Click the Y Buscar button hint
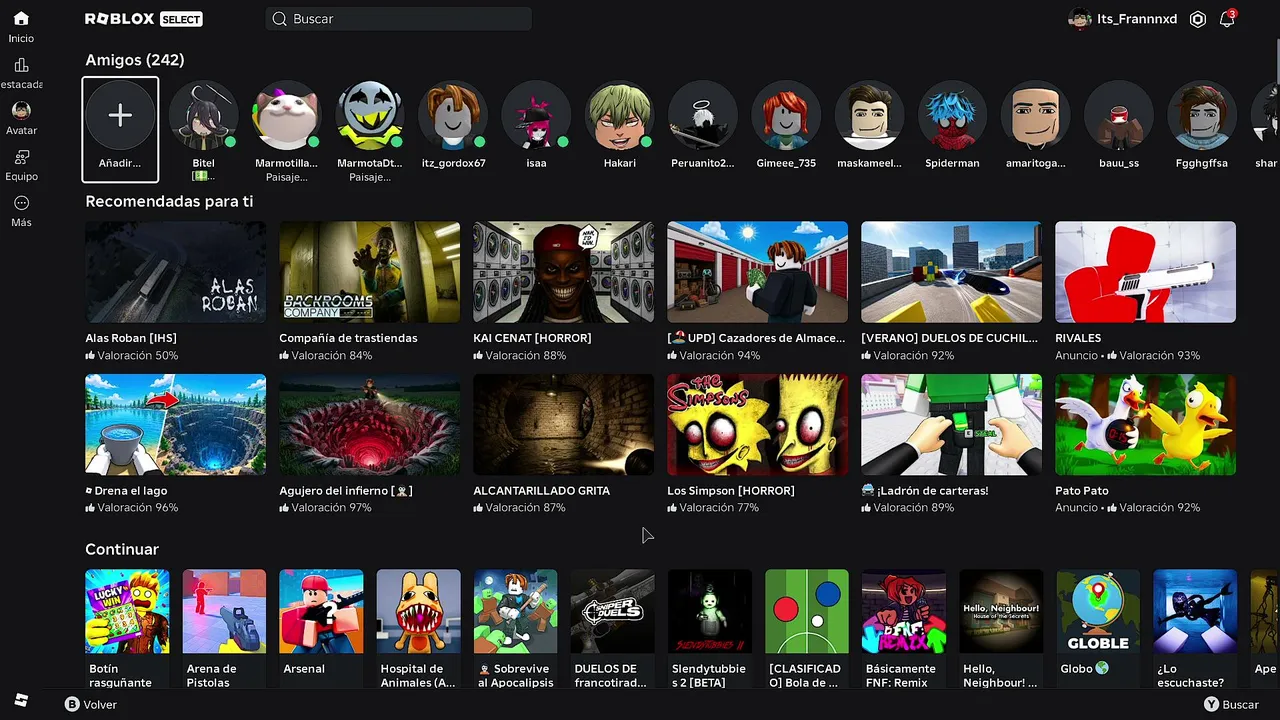The height and width of the screenshot is (720, 1280). [1231, 704]
